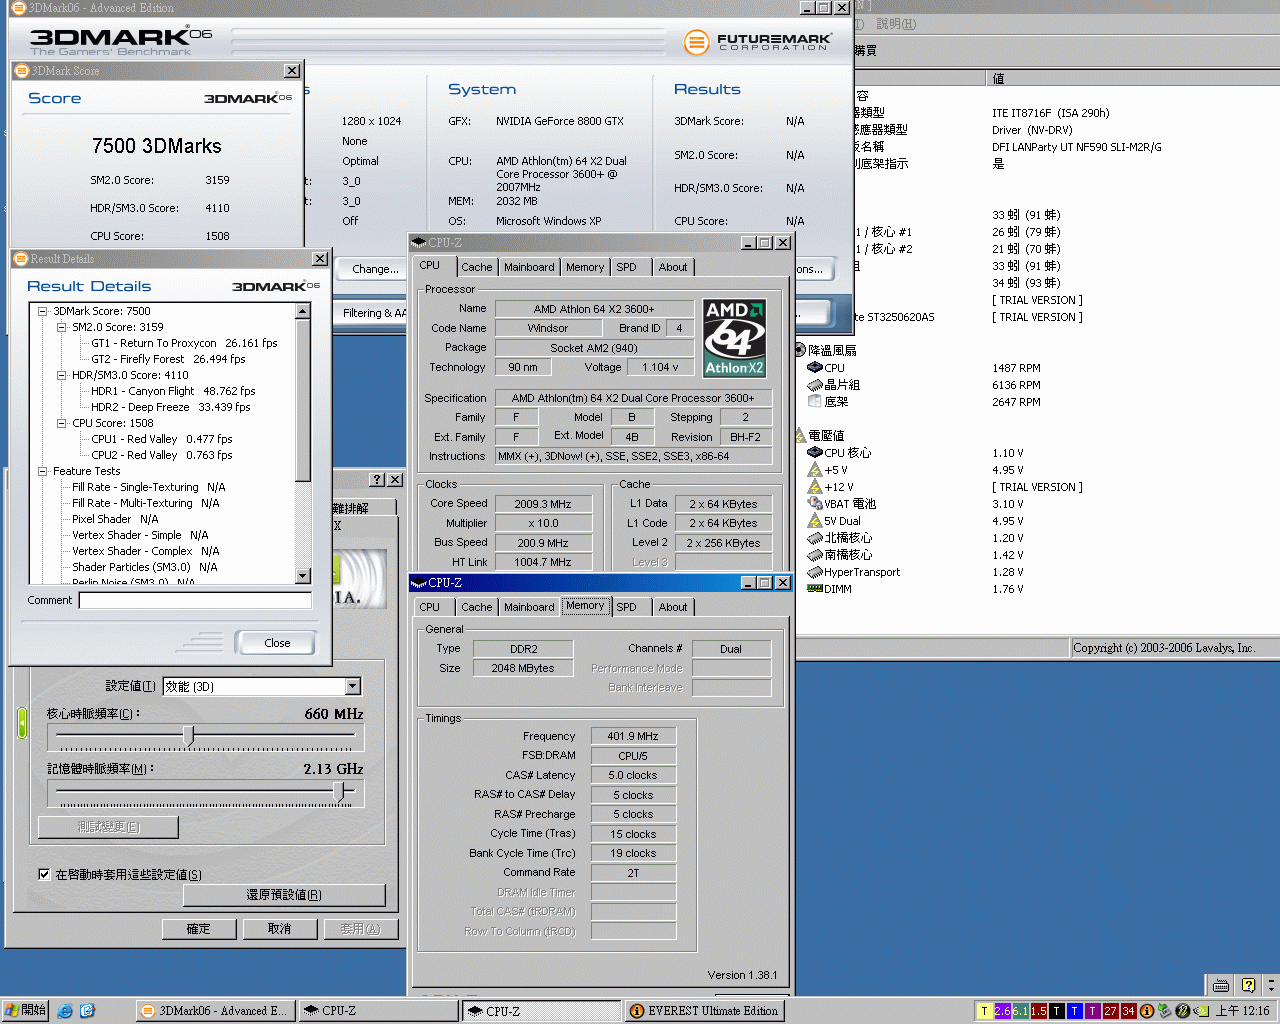
Task: Click the language bar keyboard icon
Action: pyautogui.click(x=1220, y=985)
